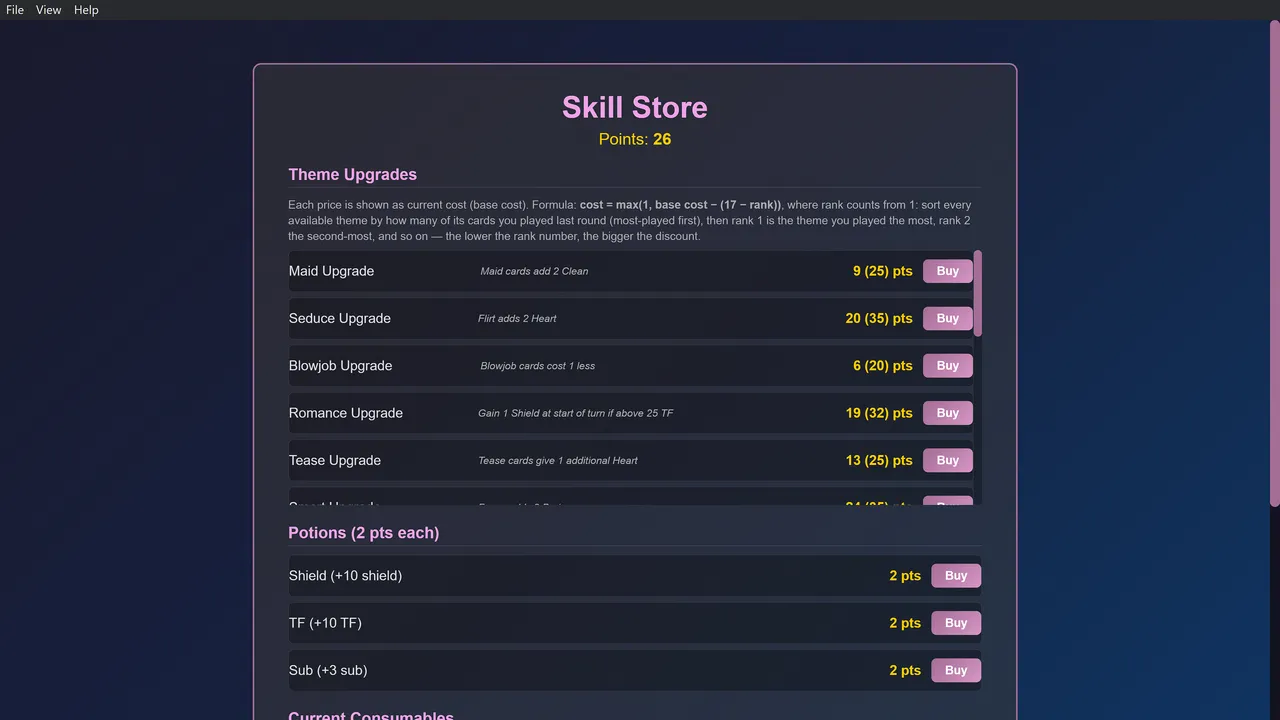Select the Maid Upgrade row name
The width and height of the screenshot is (1280, 720).
[x=331, y=271]
